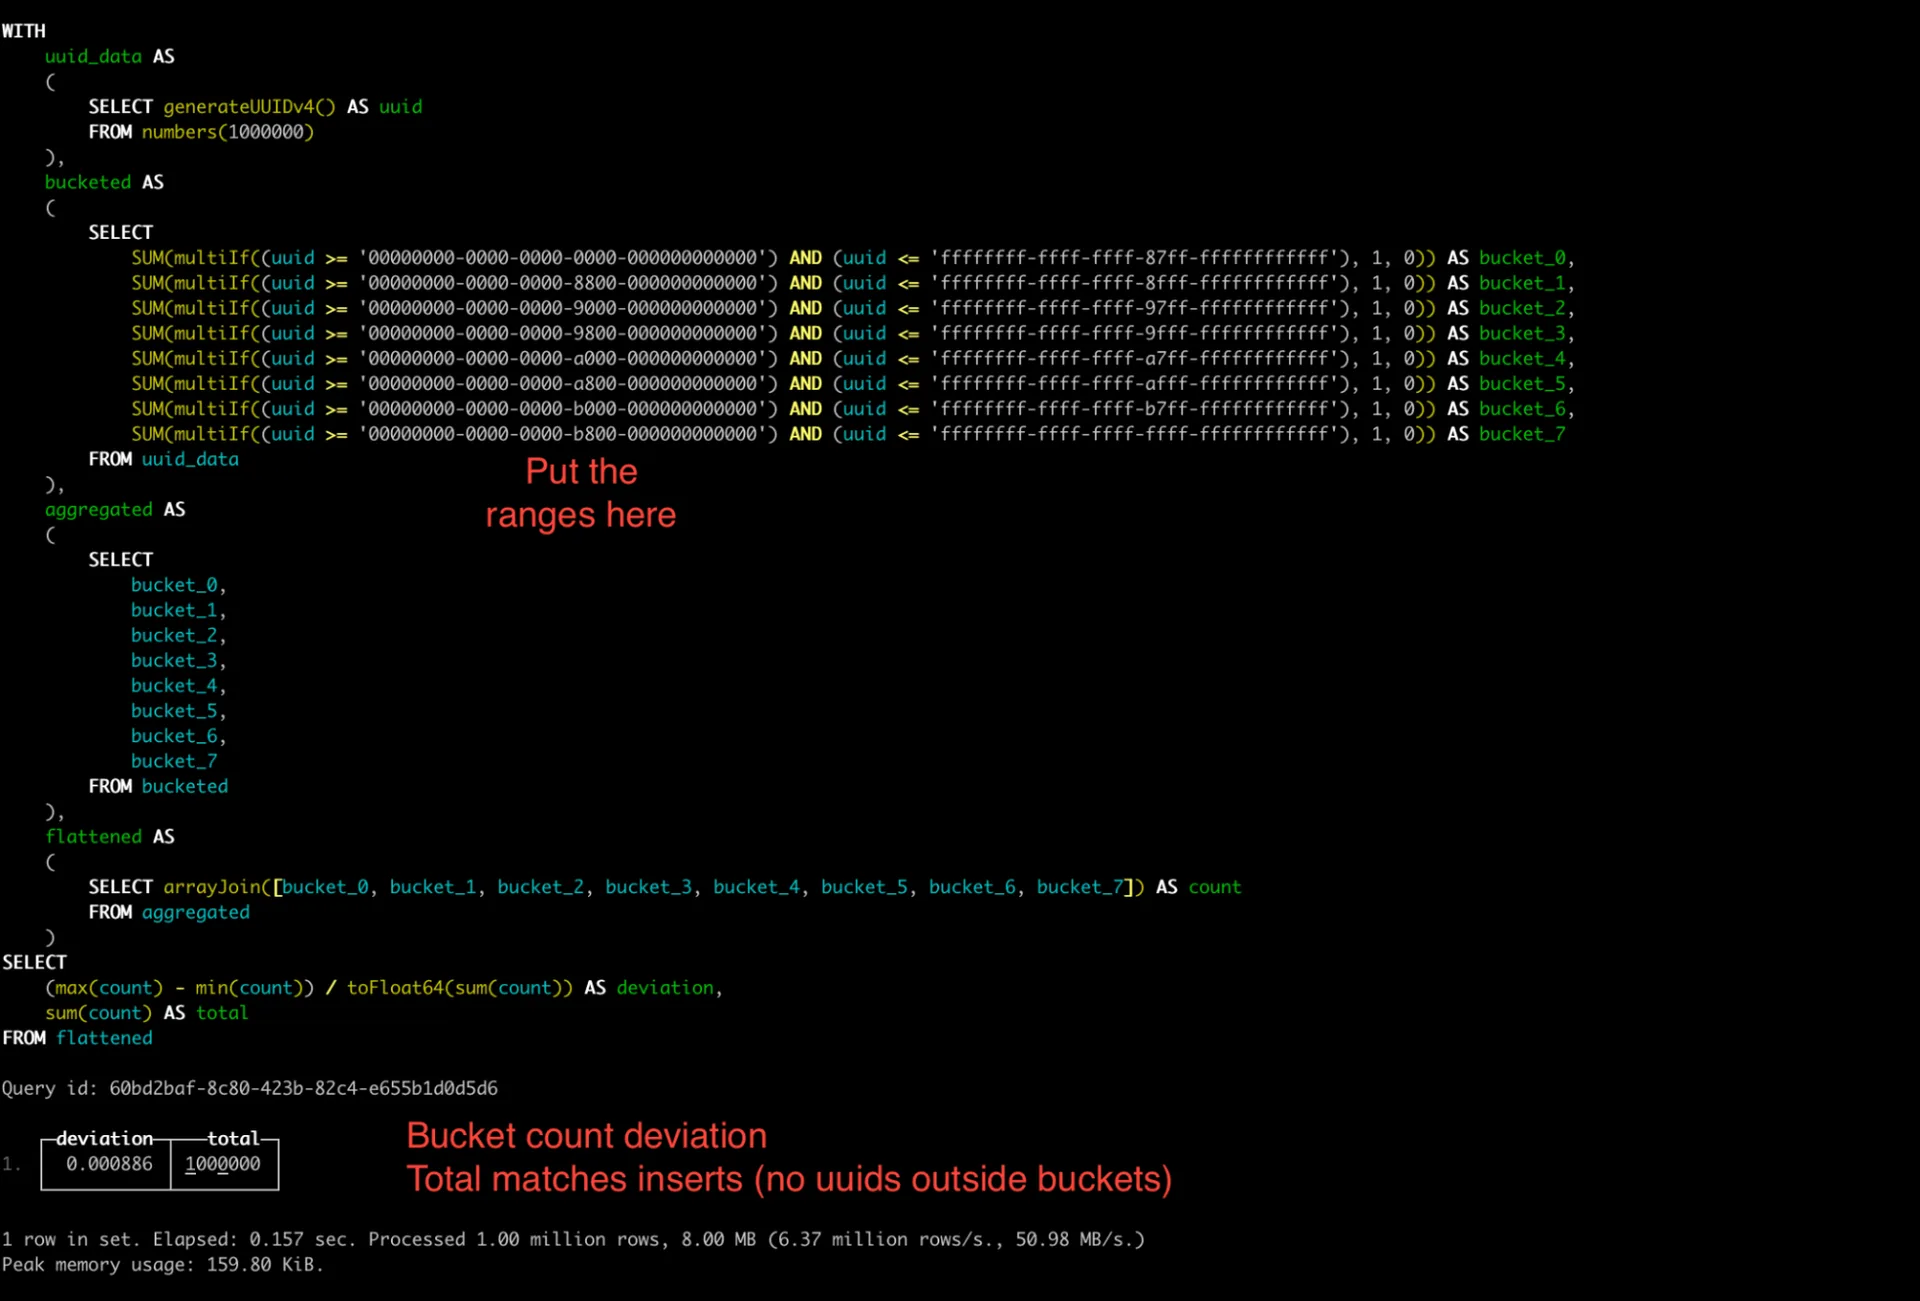
Task: Click the total column header in the result table
Action: coord(233,1139)
